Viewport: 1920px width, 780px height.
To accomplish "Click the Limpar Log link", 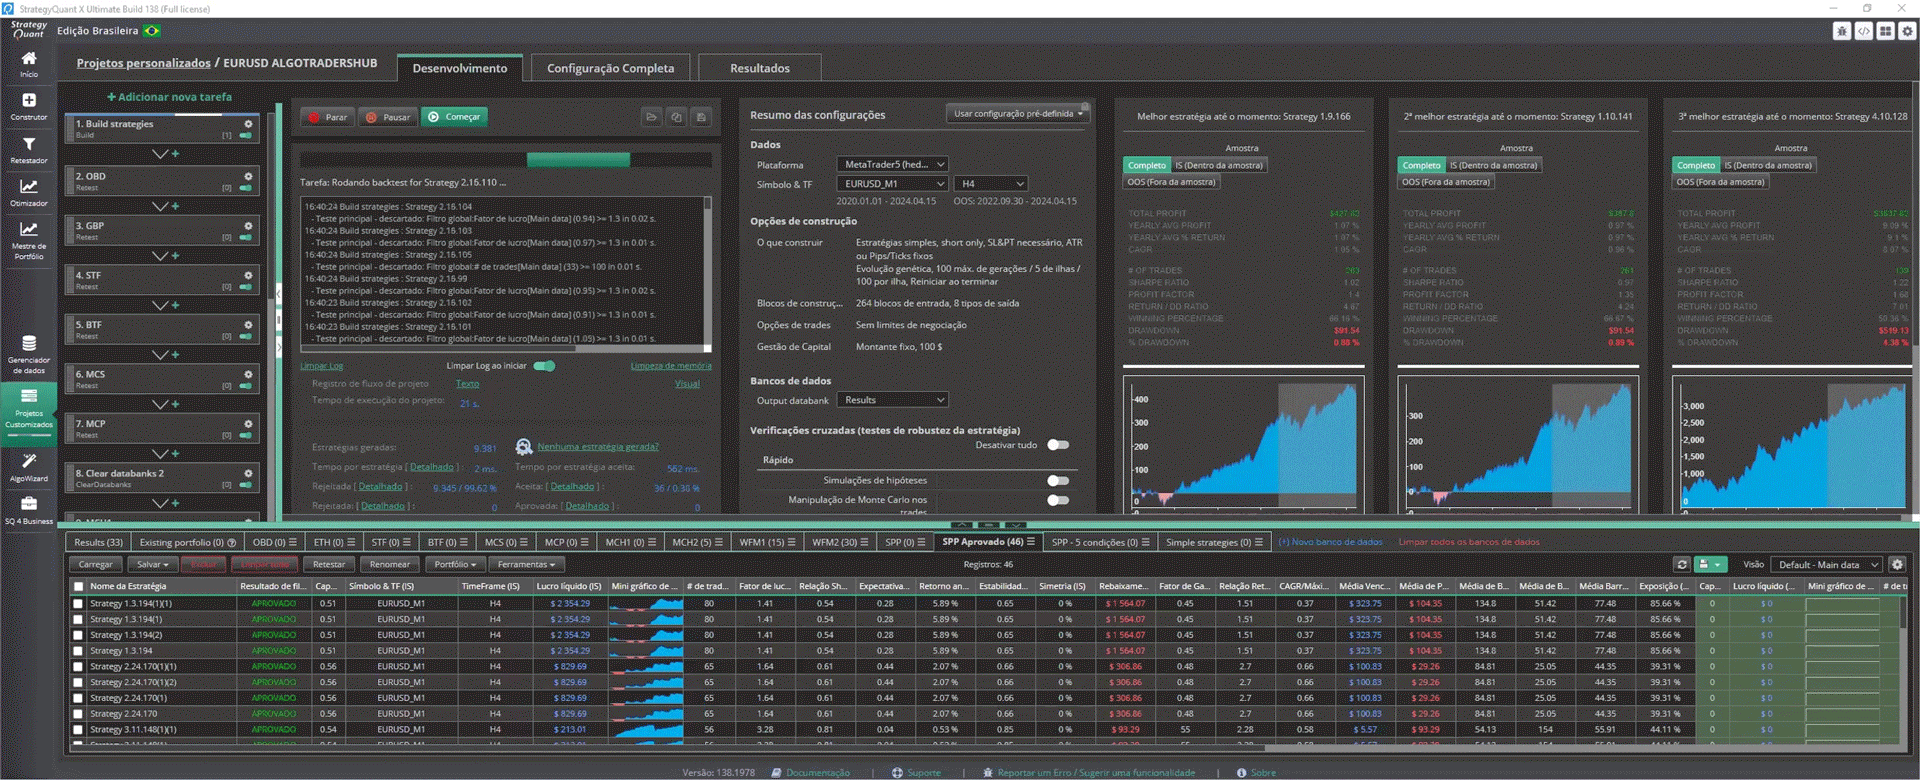I will coord(322,366).
